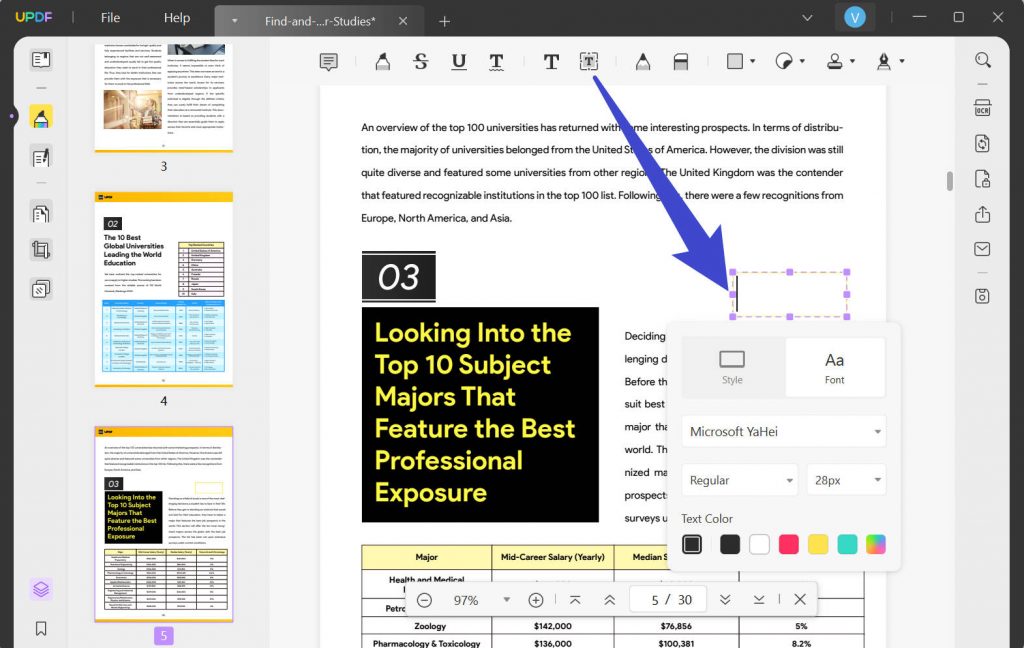This screenshot has width=1024, height=648.
Task: Select the Sticky Note comment tool
Action: pos(327,61)
